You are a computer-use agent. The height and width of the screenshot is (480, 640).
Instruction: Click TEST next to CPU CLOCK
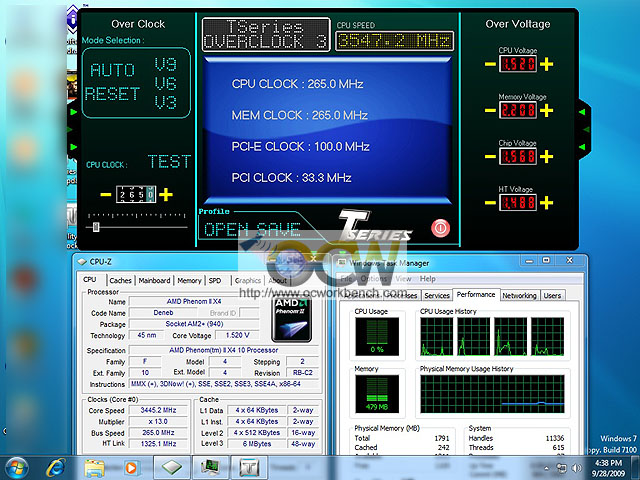tap(169, 162)
